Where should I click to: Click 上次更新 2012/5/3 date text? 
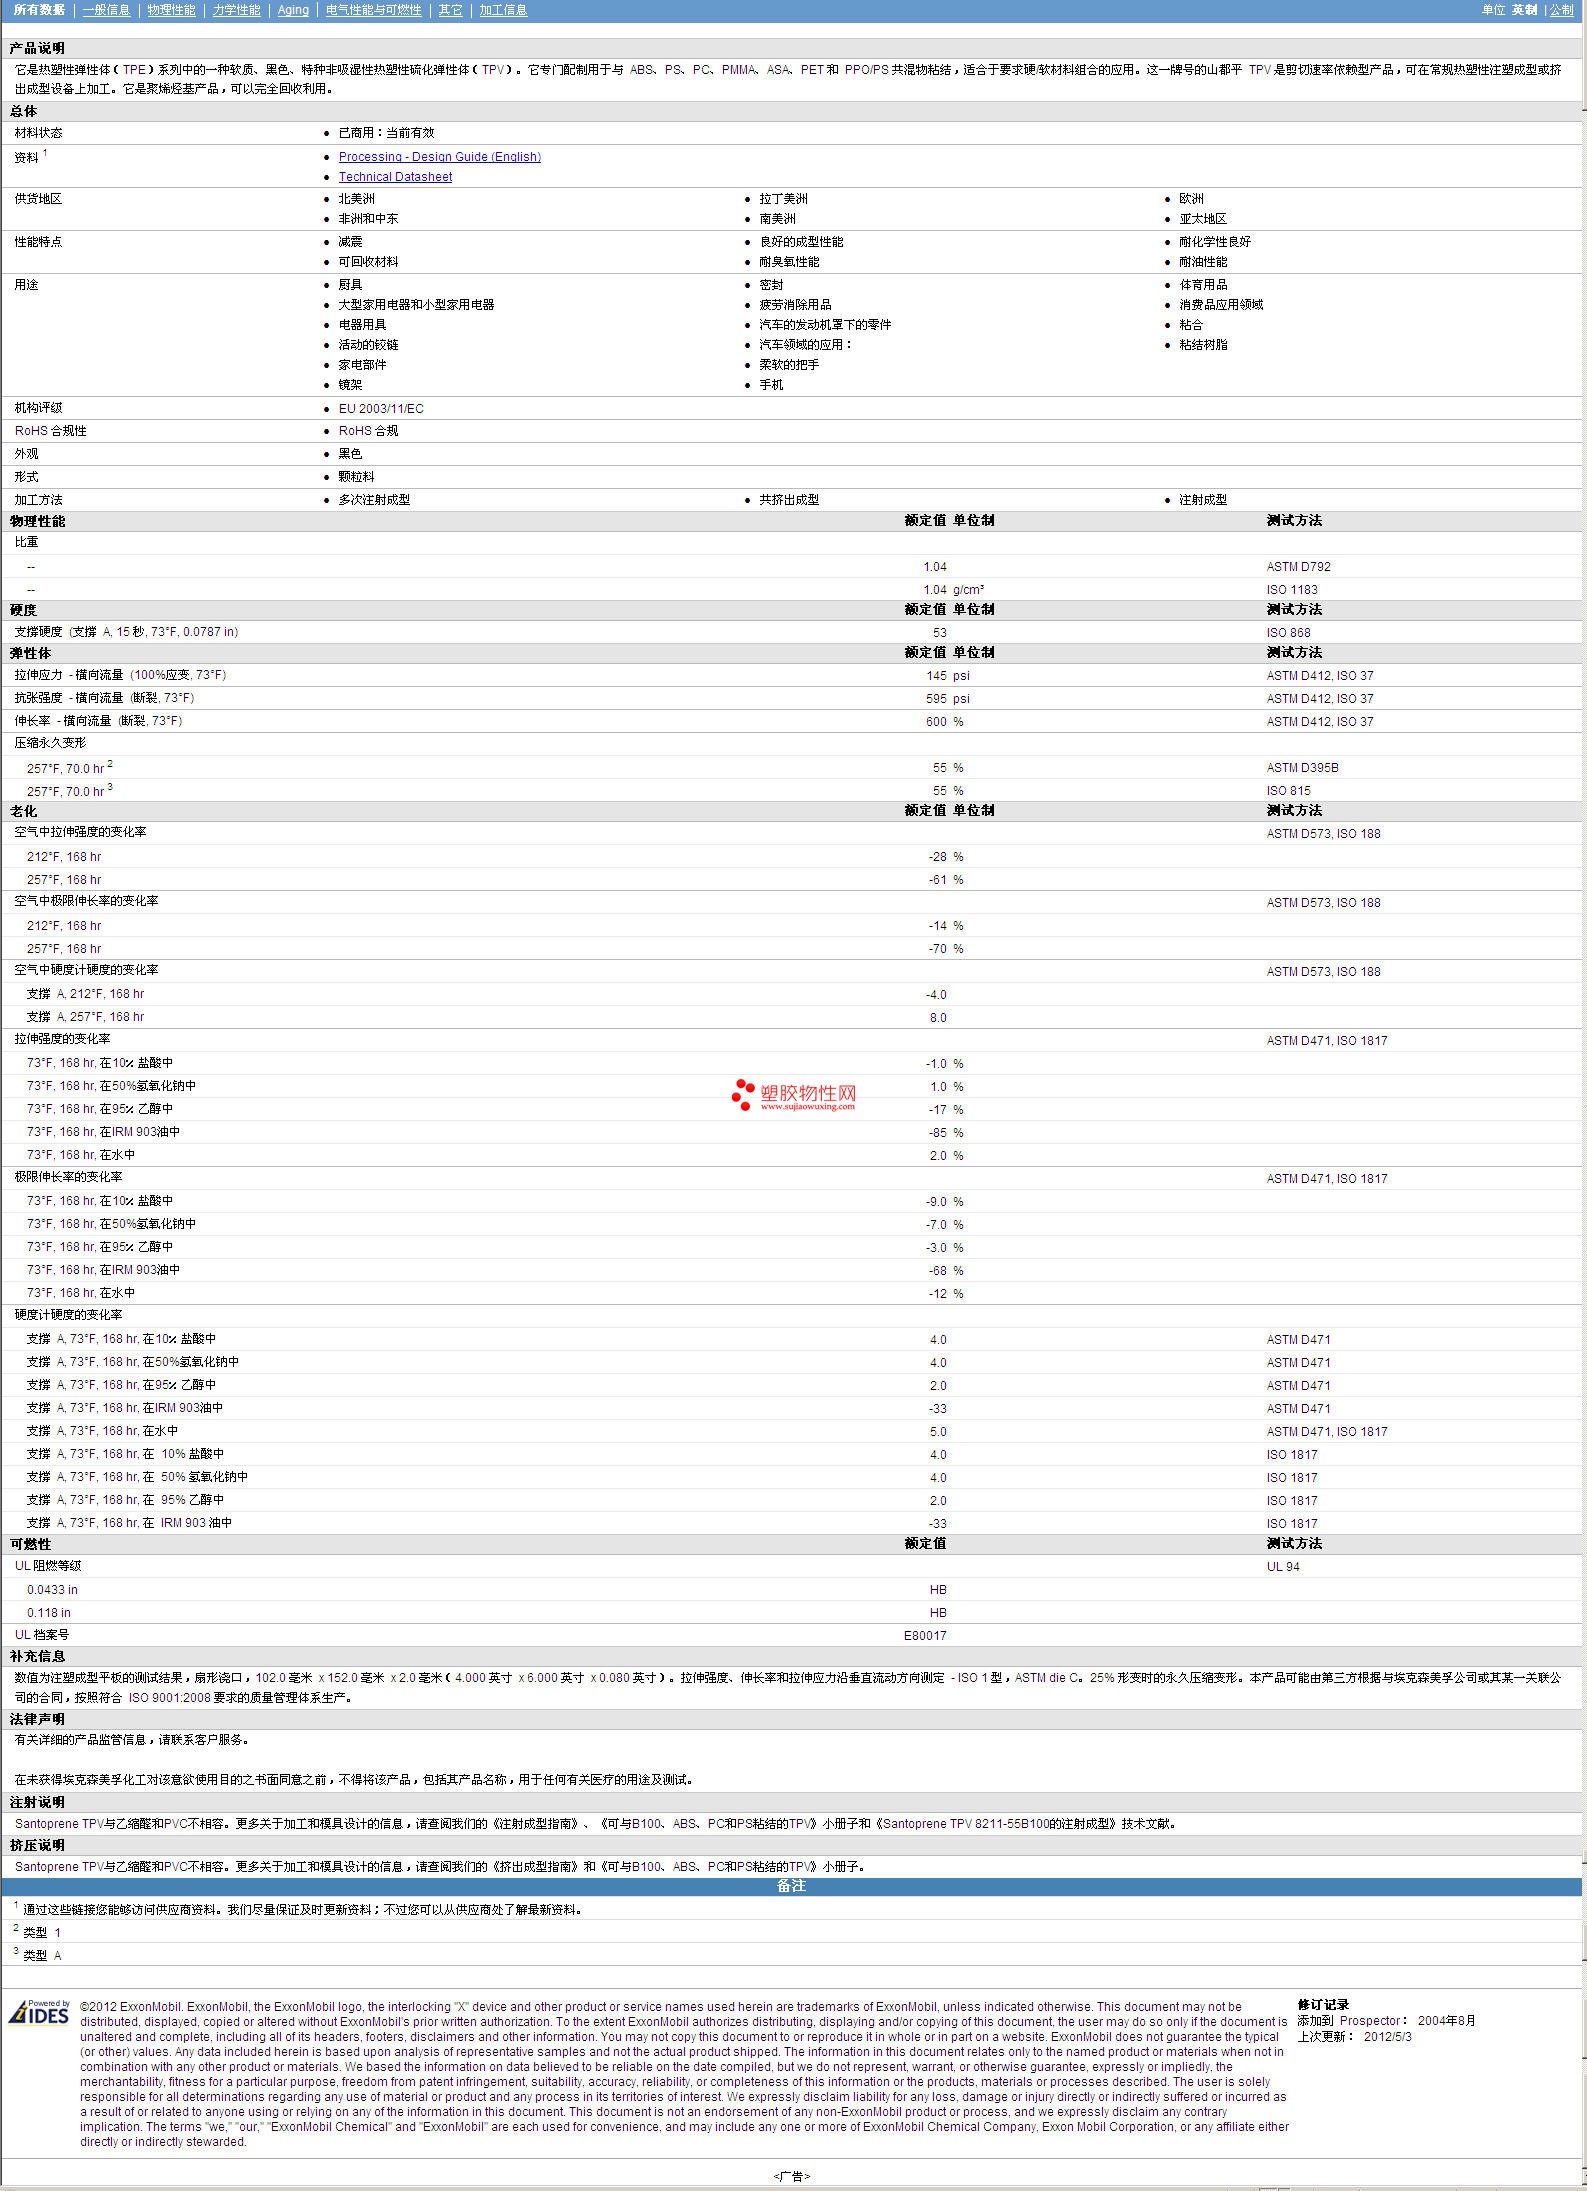click(x=1354, y=2037)
